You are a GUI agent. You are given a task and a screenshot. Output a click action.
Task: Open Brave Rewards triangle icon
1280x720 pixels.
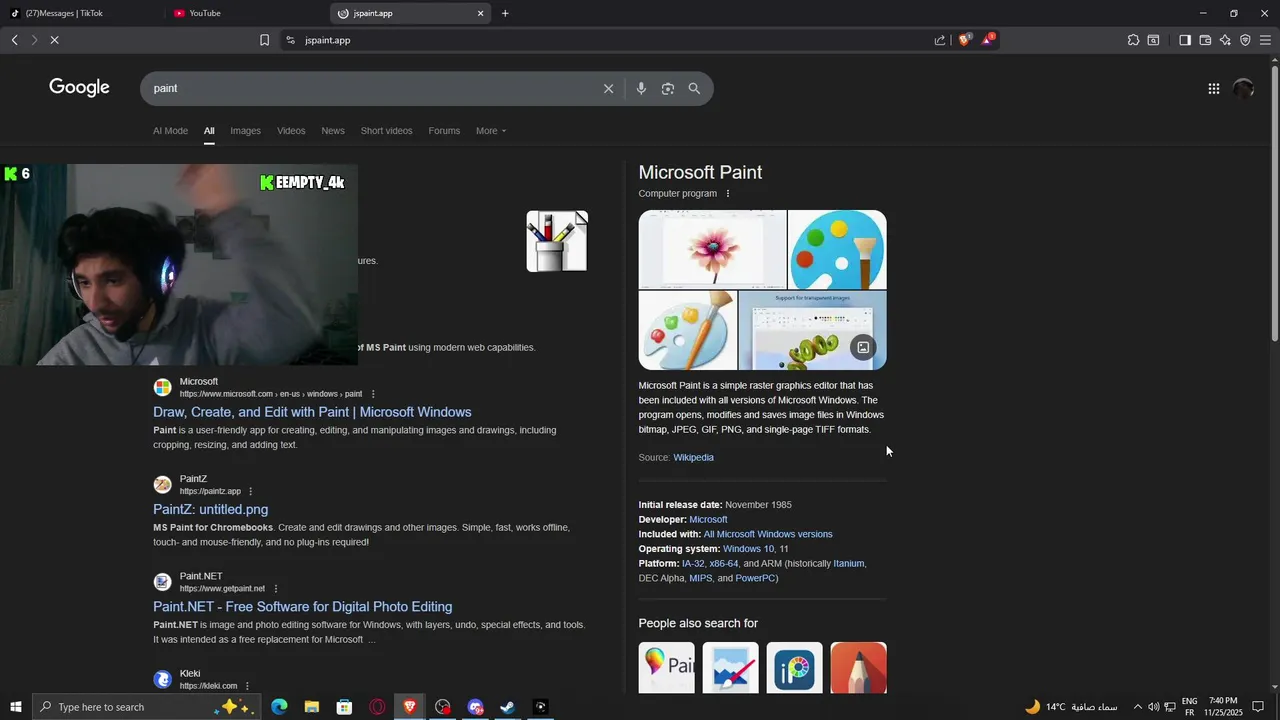(988, 40)
